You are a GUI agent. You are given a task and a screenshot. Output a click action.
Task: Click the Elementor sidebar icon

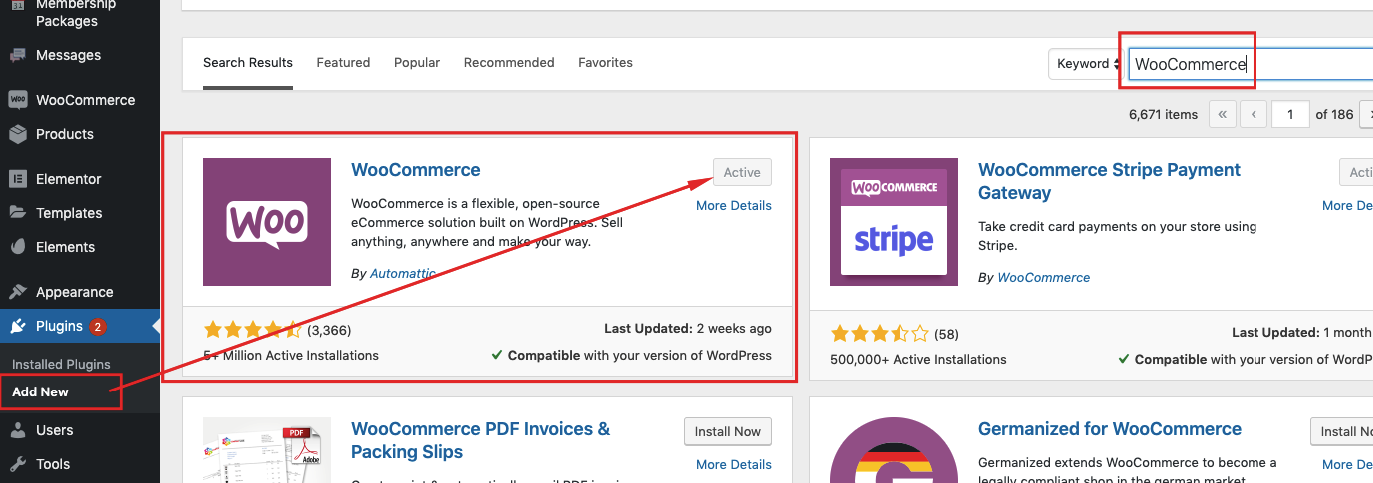click(17, 179)
